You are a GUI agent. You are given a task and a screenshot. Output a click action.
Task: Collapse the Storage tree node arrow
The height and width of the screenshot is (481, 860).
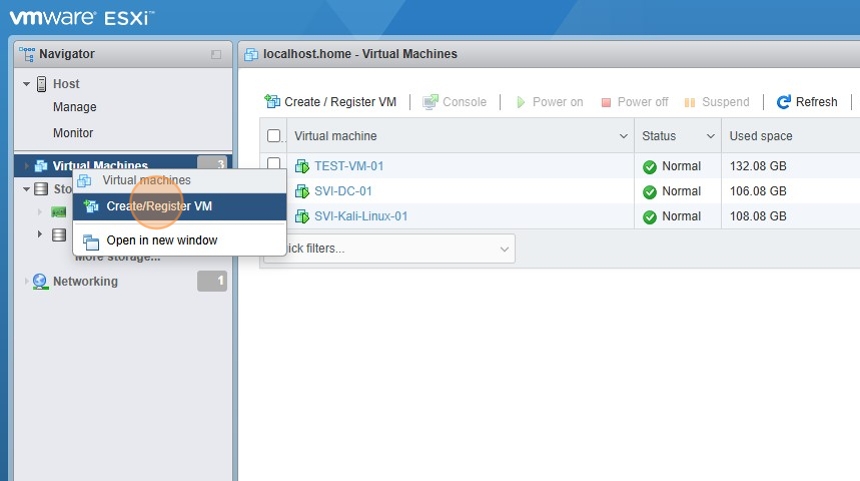(26, 189)
